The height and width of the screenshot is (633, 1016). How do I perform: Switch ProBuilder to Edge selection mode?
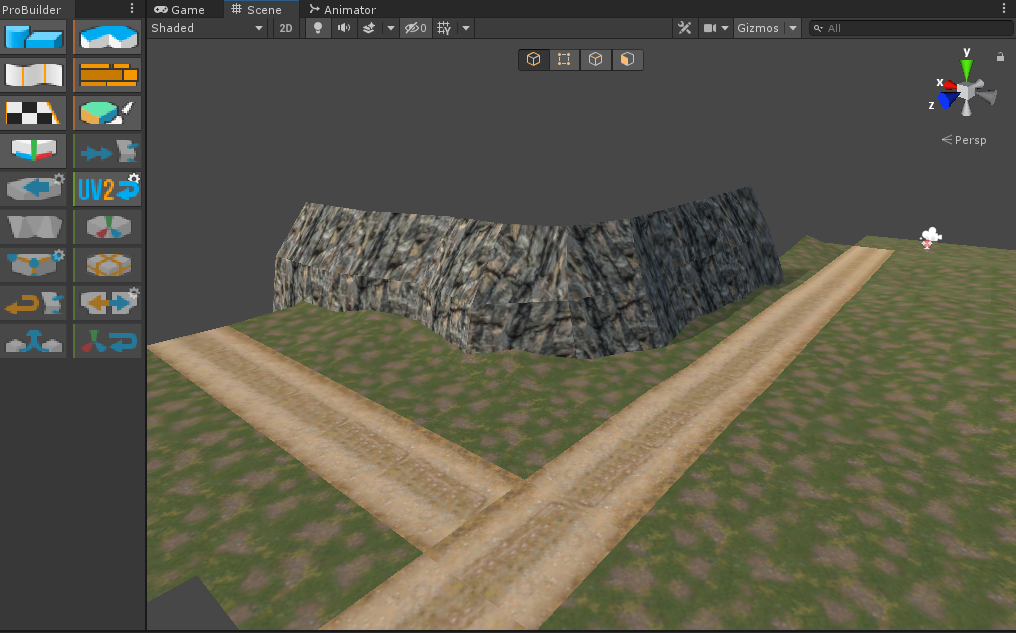(595, 60)
